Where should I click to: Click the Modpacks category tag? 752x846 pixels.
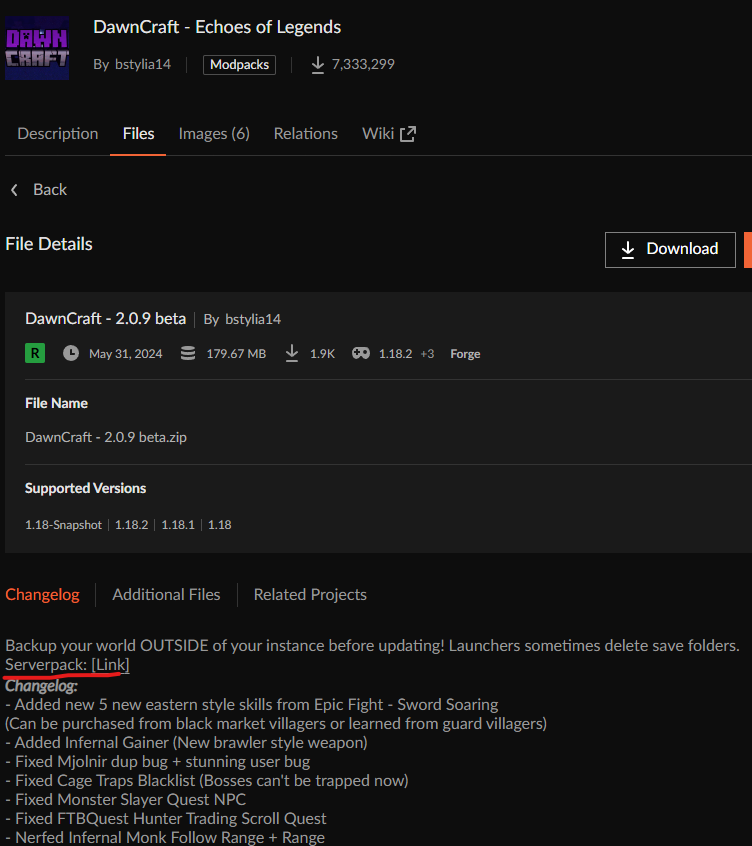coord(239,65)
